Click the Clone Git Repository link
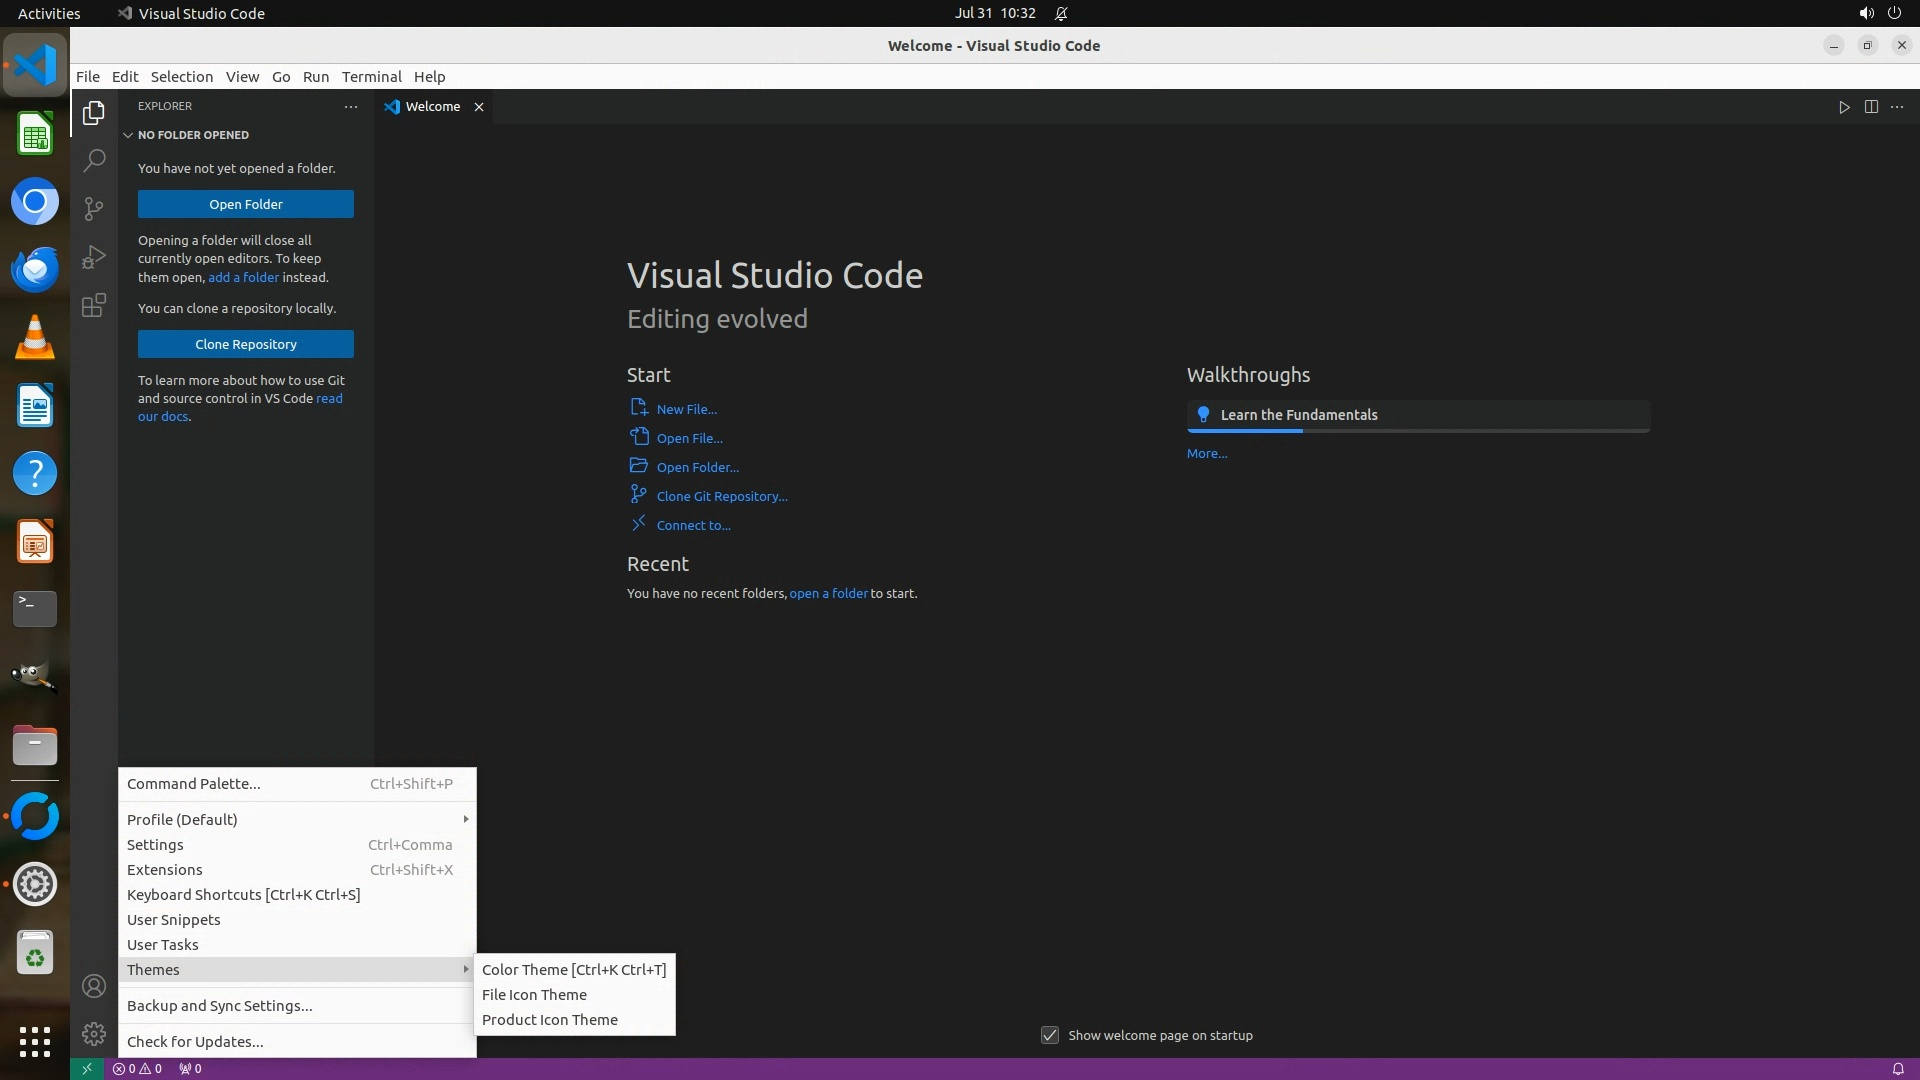This screenshot has width=1920, height=1080. tap(721, 496)
